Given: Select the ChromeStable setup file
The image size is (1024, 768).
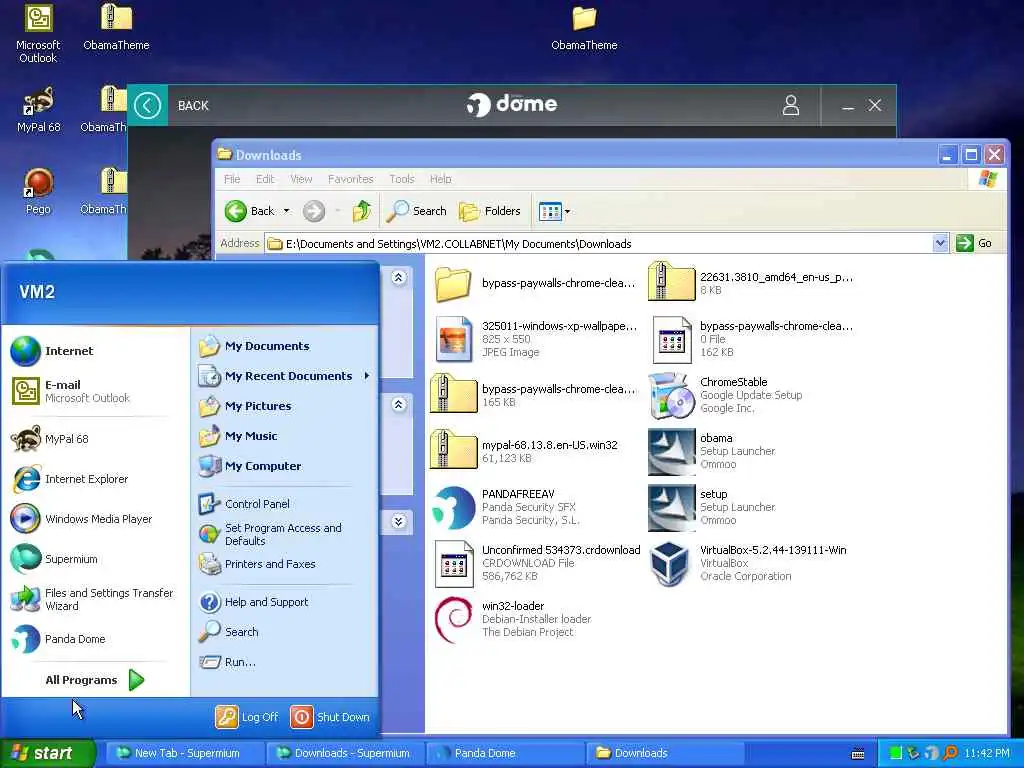Looking at the screenshot, I should [725, 395].
